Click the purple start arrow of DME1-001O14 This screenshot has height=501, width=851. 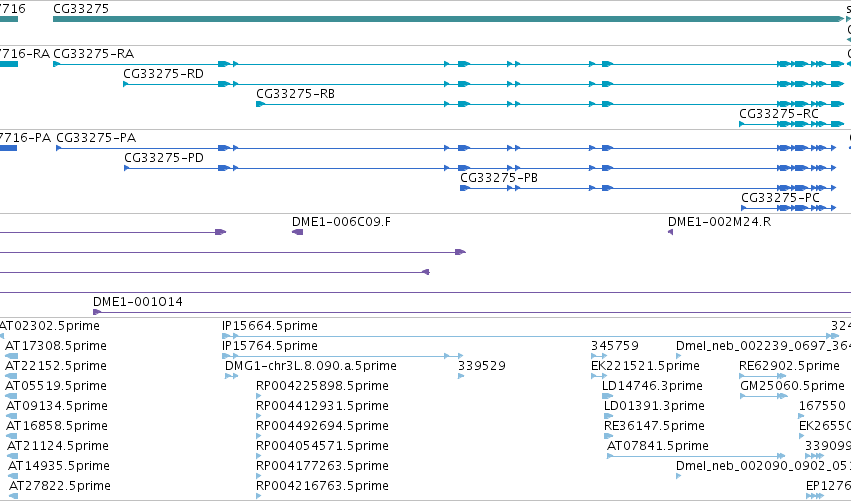97,312
